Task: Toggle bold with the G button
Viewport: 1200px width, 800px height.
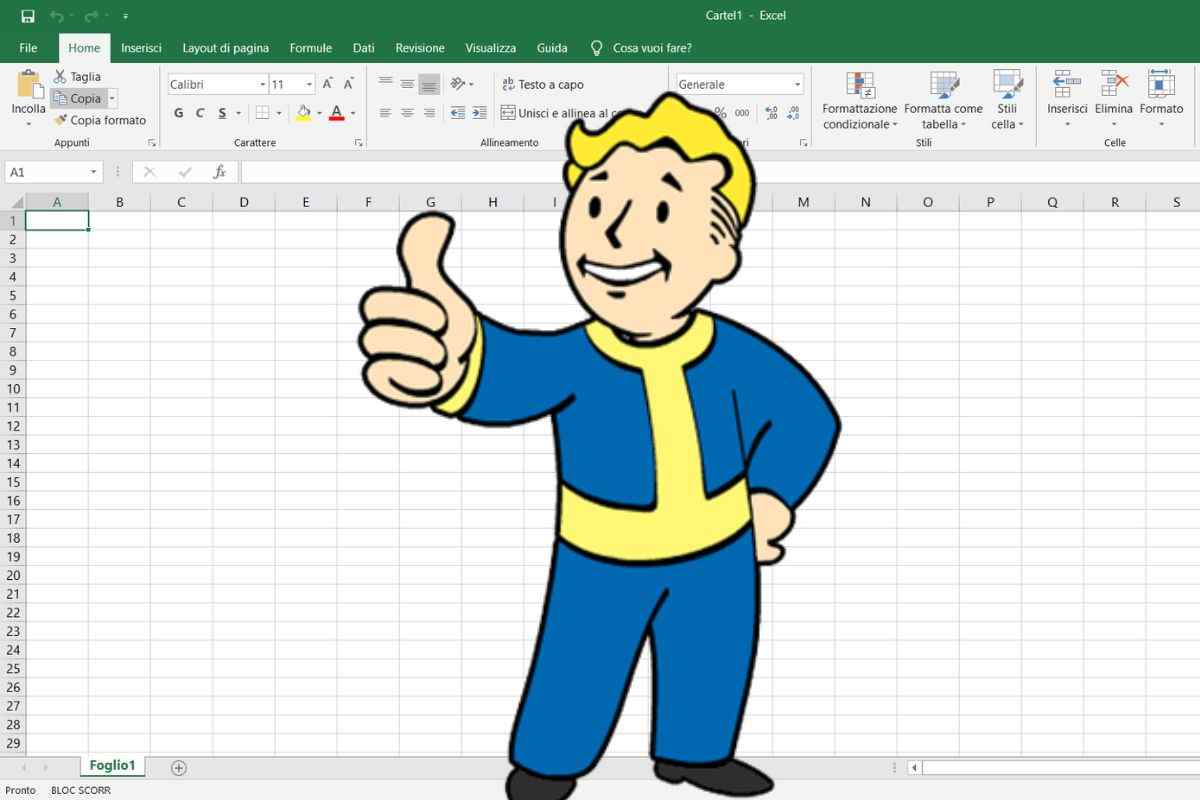Action: point(179,113)
